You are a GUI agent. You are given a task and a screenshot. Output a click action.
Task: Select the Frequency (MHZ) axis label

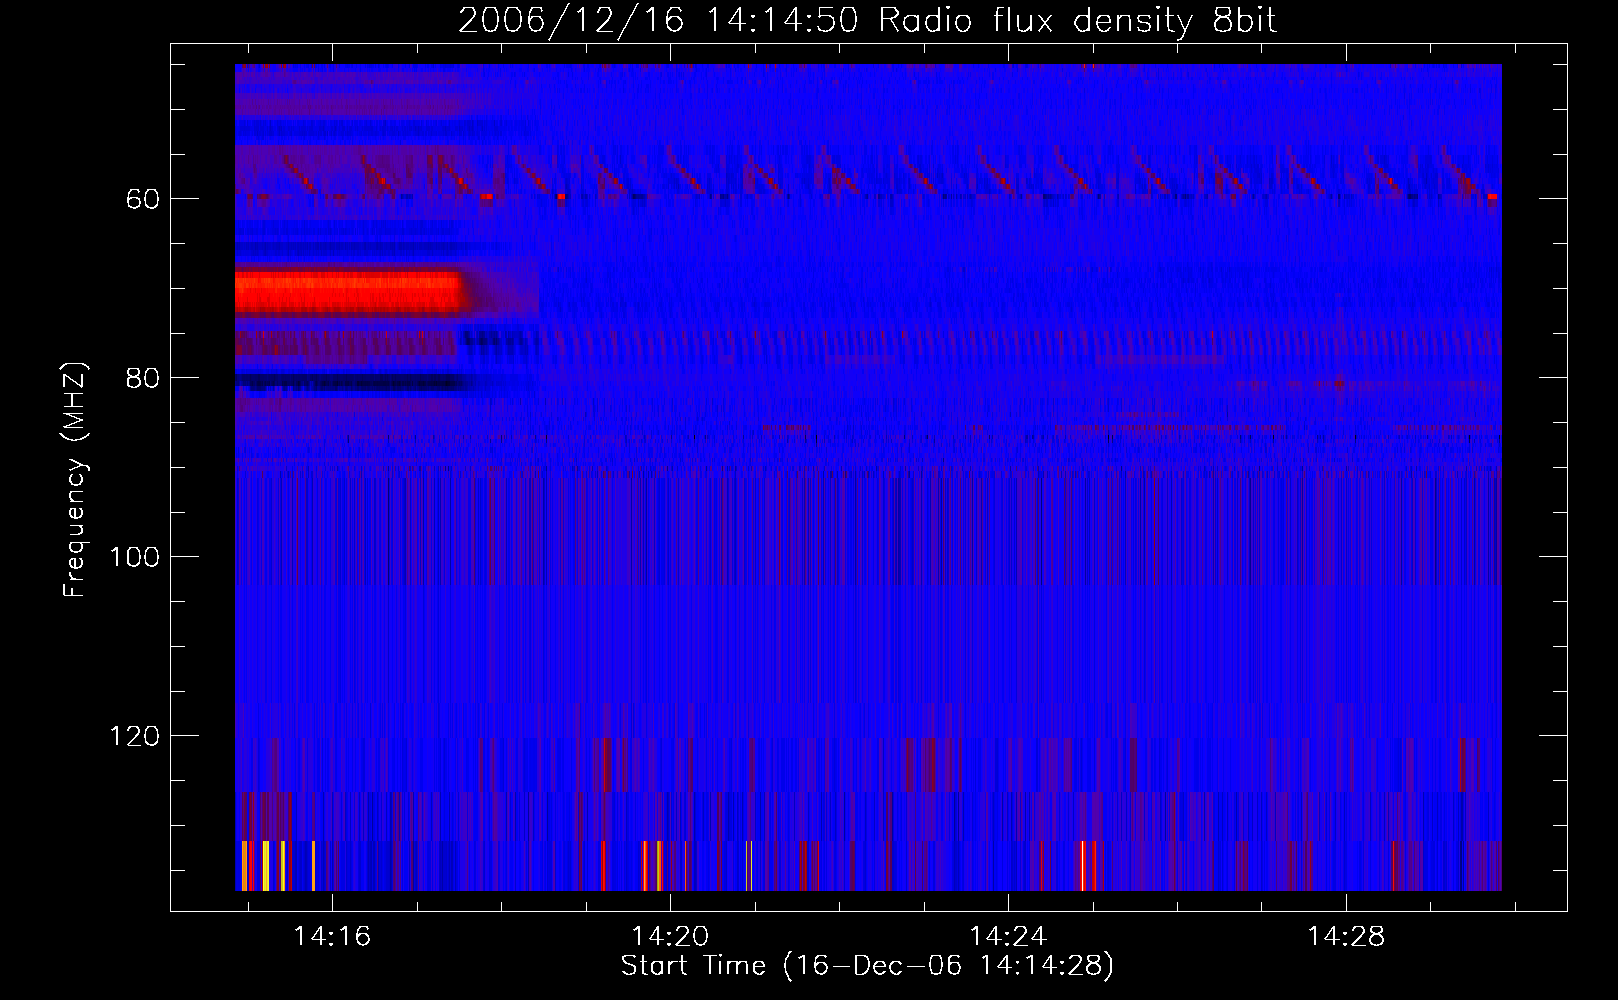point(75,480)
